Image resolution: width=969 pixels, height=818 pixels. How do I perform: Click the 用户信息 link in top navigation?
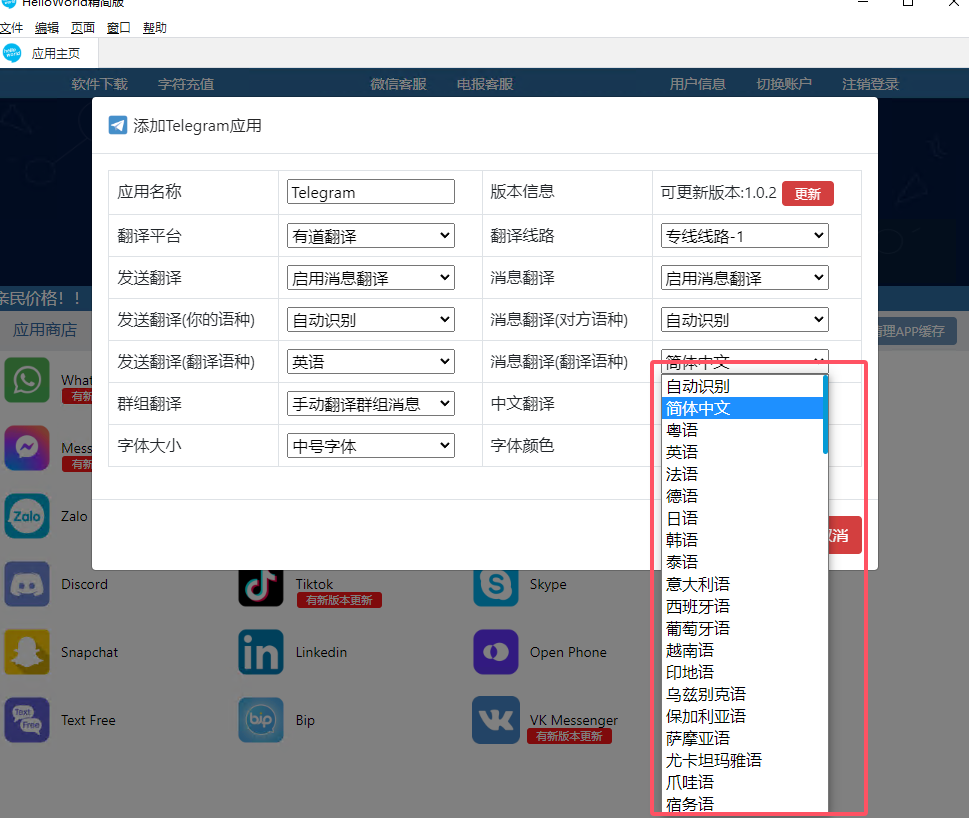point(697,84)
